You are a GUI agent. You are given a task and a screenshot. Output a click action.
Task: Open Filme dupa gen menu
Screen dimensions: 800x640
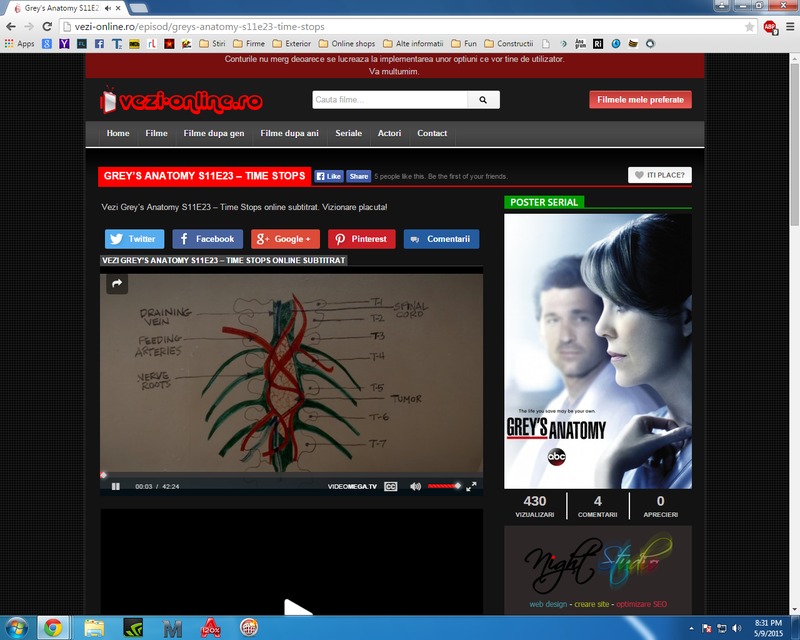pos(214,133)
